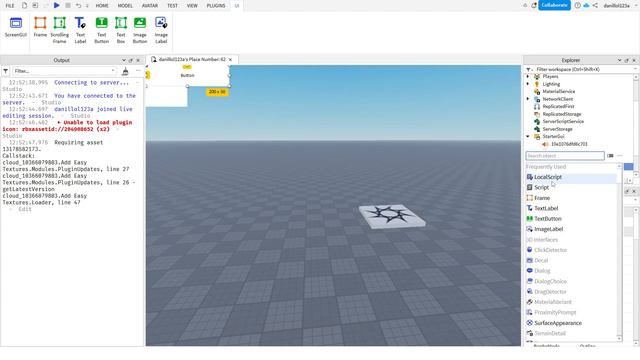Open the FILE menu
Screen dimensions: 640x360
[x=10, y=6]
